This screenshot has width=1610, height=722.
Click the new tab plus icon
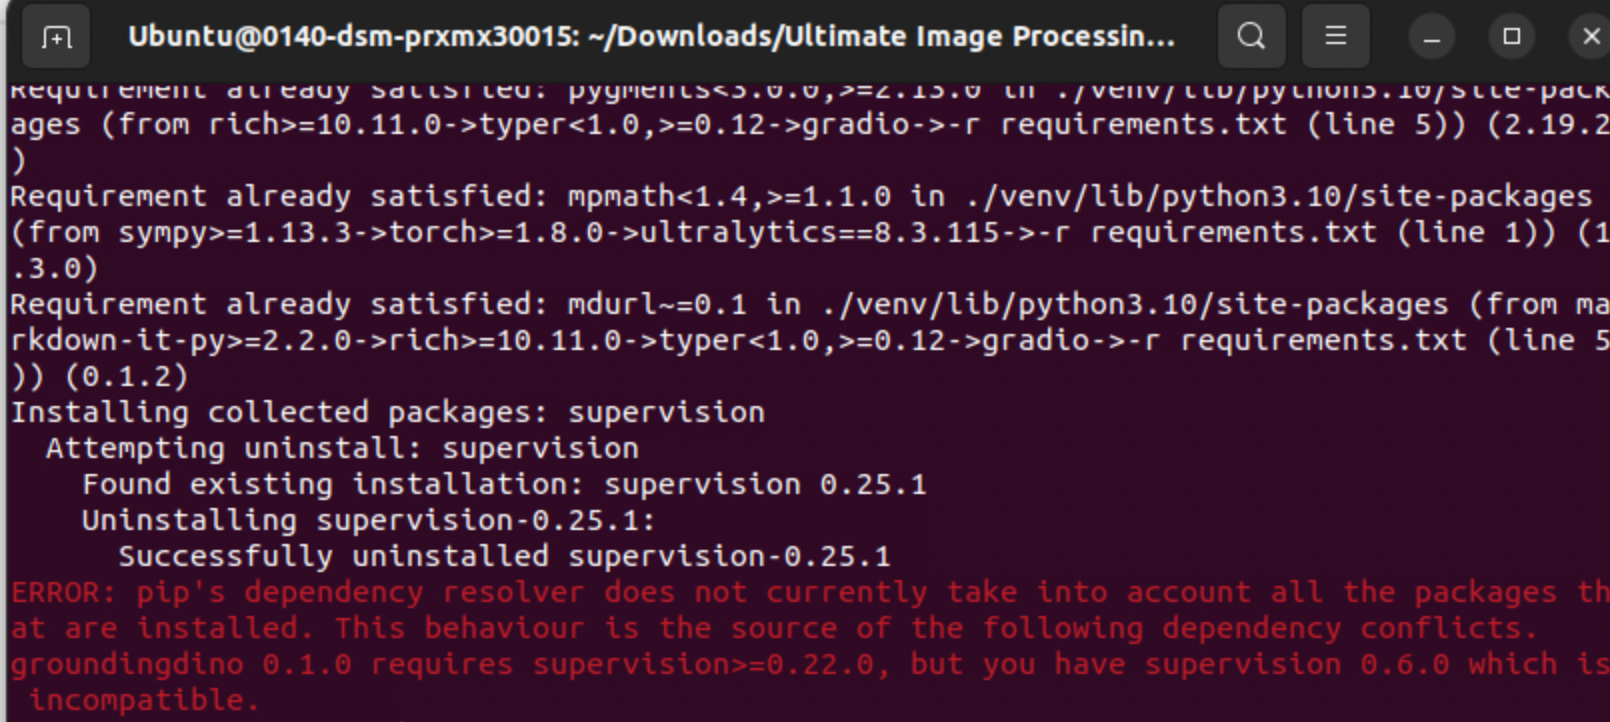tap(57, 36)
